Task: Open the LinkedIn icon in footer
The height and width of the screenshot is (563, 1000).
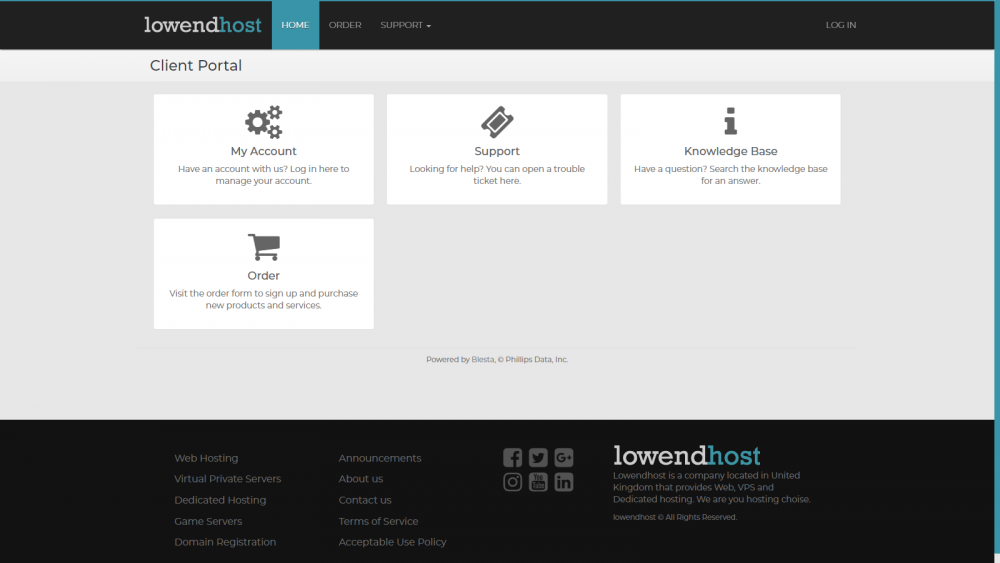Action: 564,482
